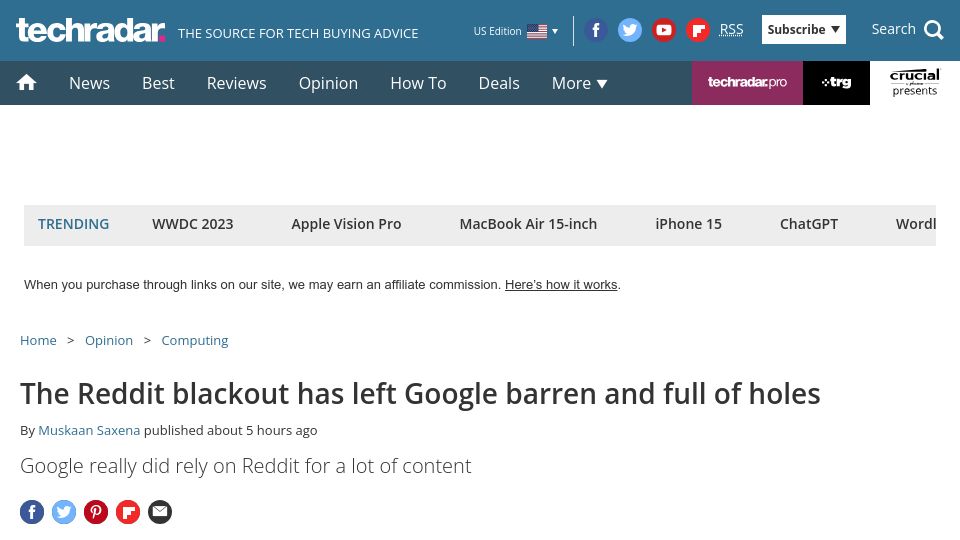This screenshot has width=960, height=540.
Task: Open TechRadar Flipboard page in header
Action: click(x=697, y=30)
